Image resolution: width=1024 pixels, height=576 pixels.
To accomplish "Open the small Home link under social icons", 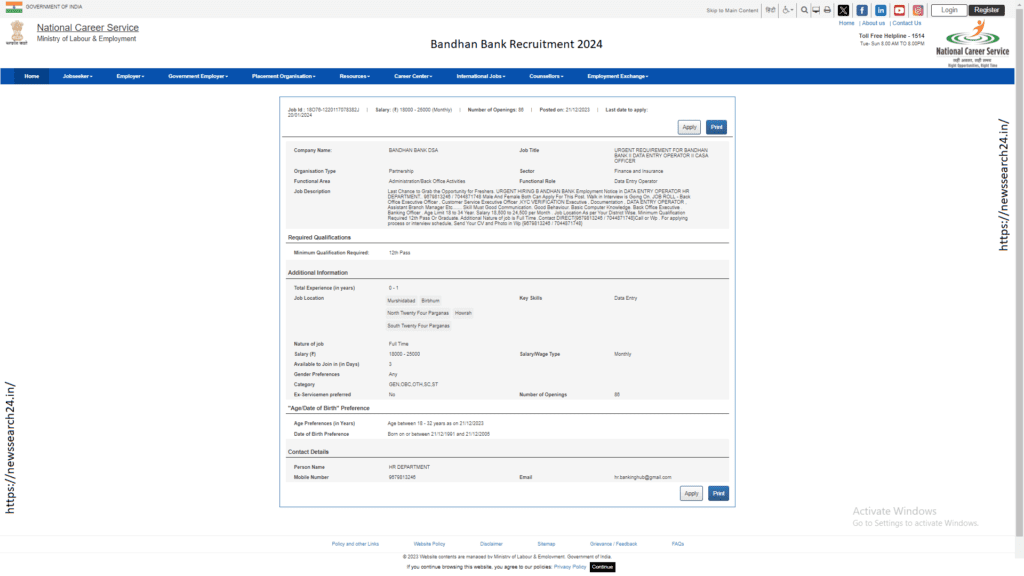I will coord(846,23).
